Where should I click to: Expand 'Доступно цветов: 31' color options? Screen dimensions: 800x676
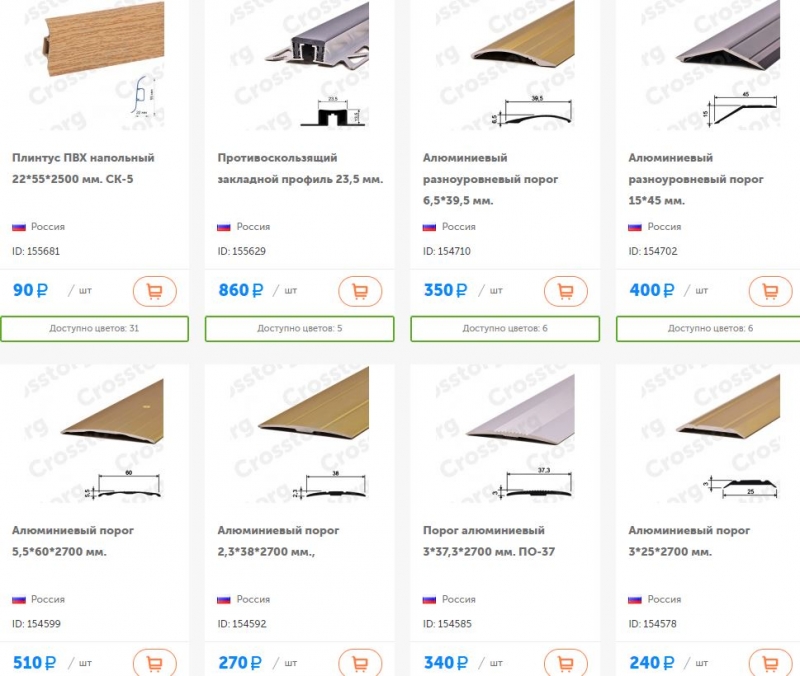(x=94, y=329)
